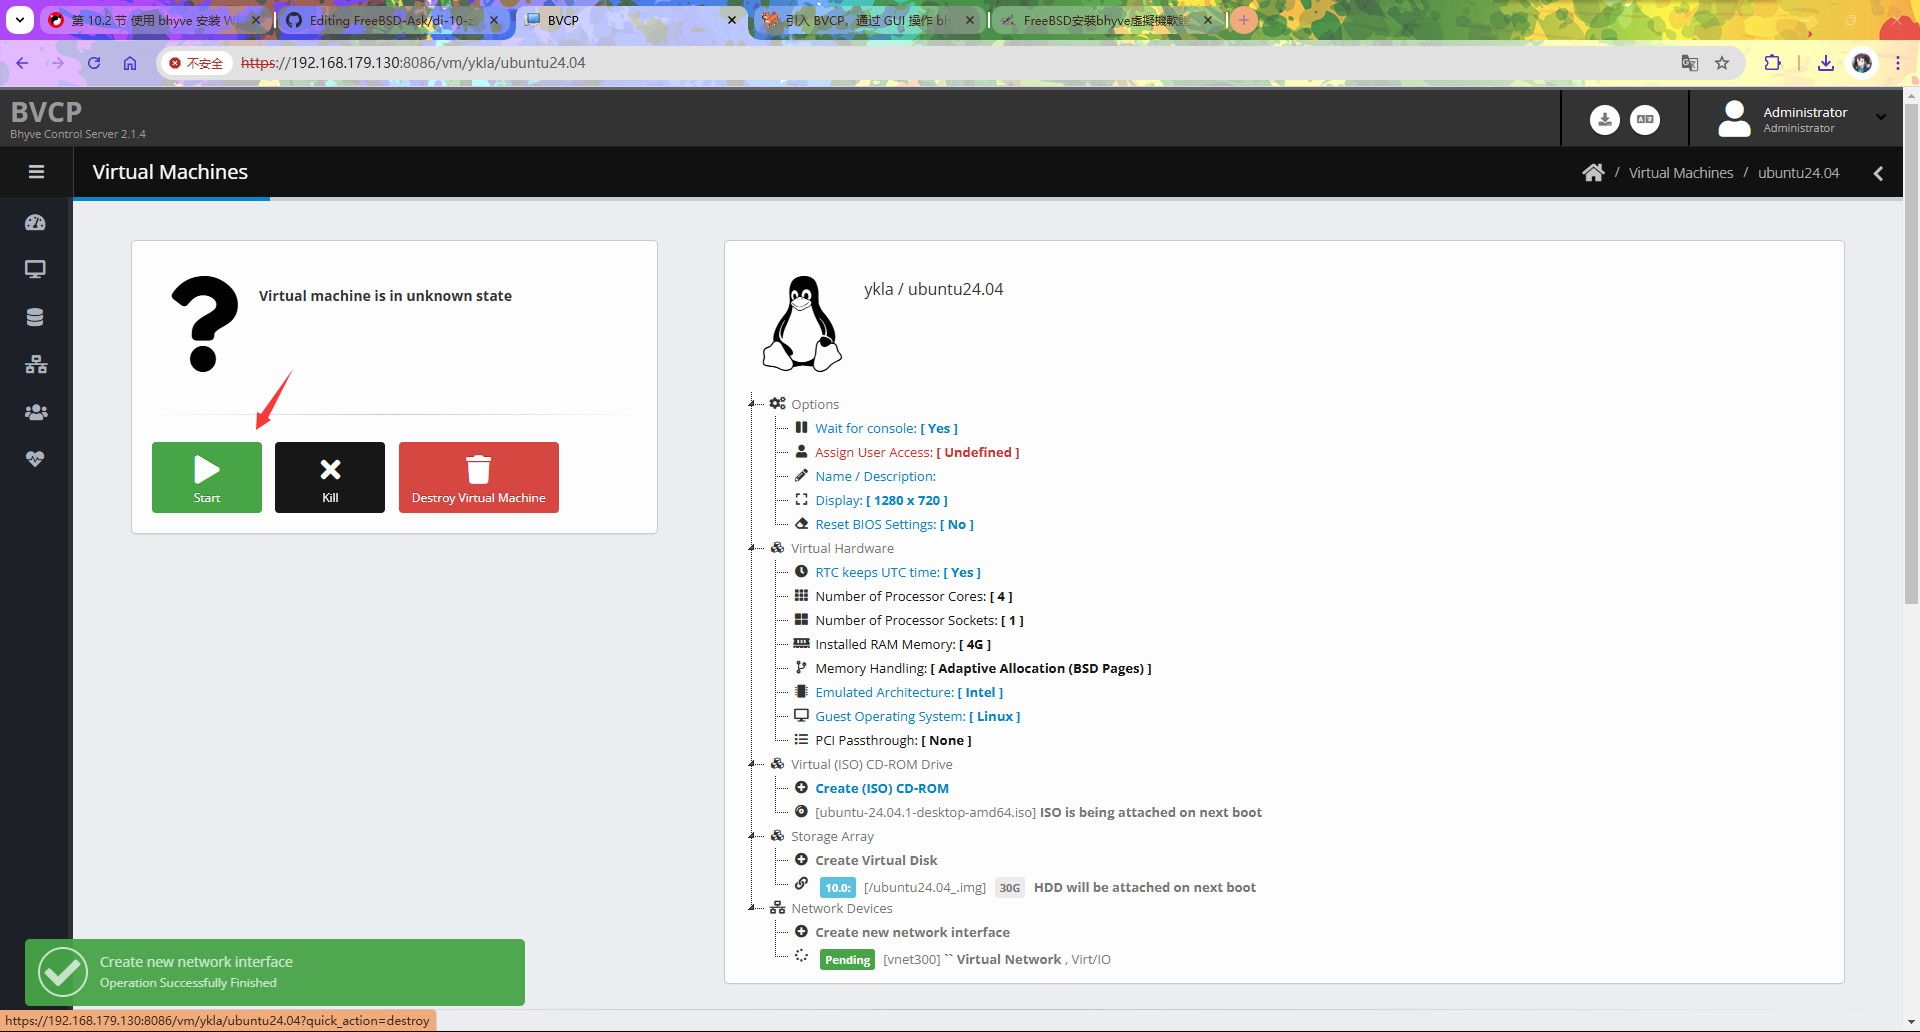Select the vnet300 Virtual Network entry
Viewport: 1920px width, 1032px height.
coord(997,959)
